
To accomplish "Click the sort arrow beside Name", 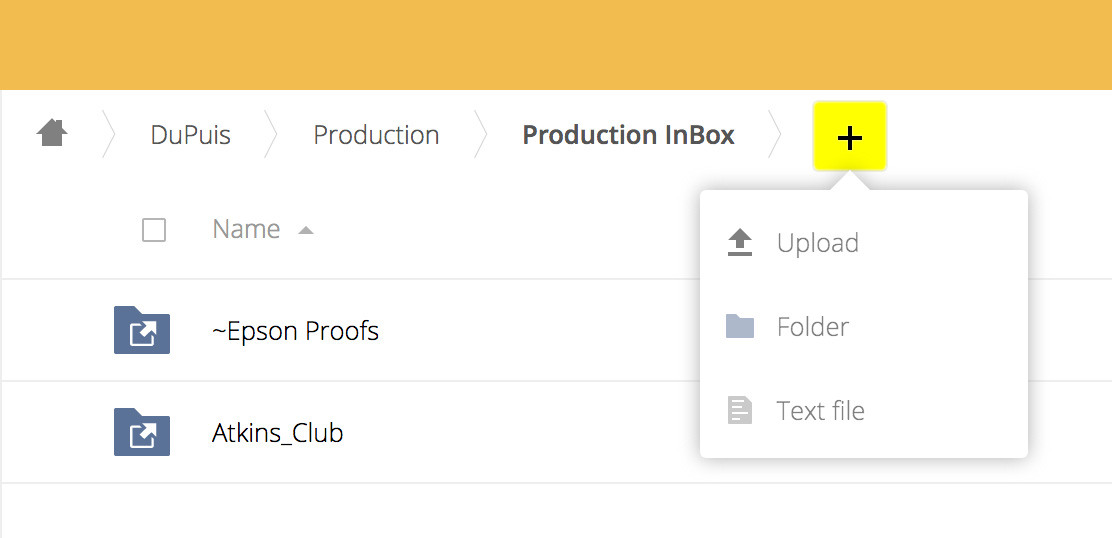I will tap(306, 230).
